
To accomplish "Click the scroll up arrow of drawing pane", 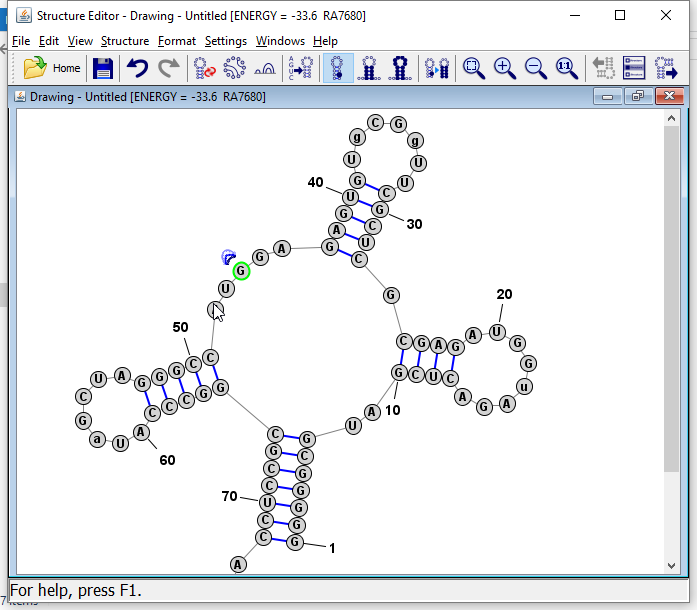I will (671, 118).
